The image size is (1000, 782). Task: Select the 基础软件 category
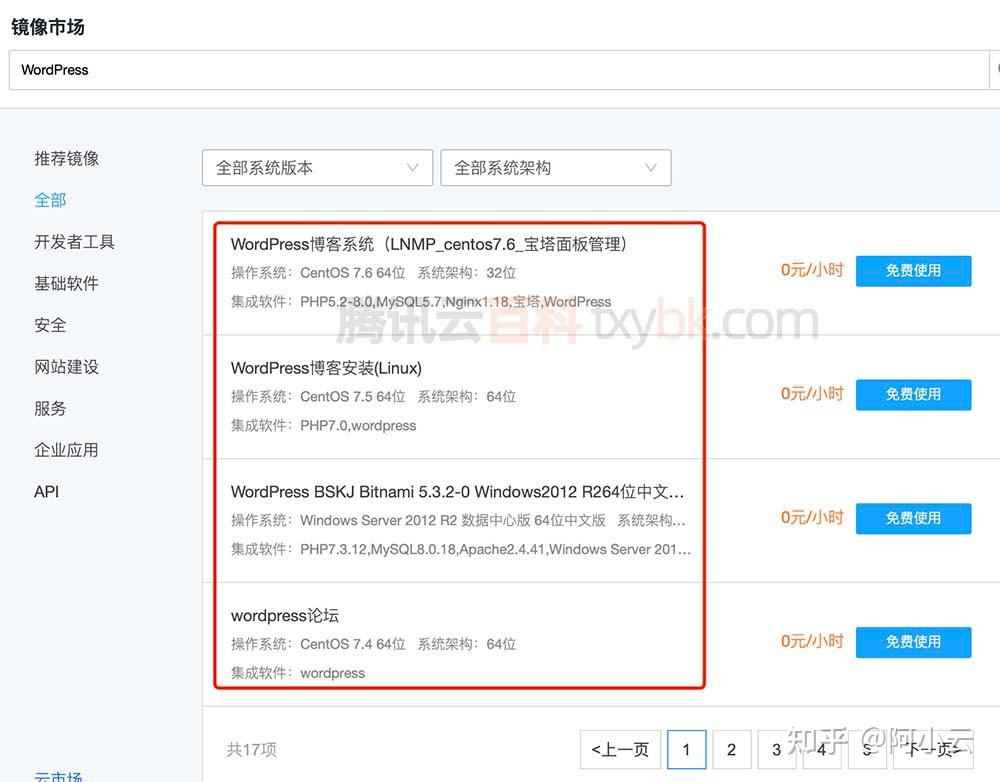pyautogui.click(x=66, y=283)
